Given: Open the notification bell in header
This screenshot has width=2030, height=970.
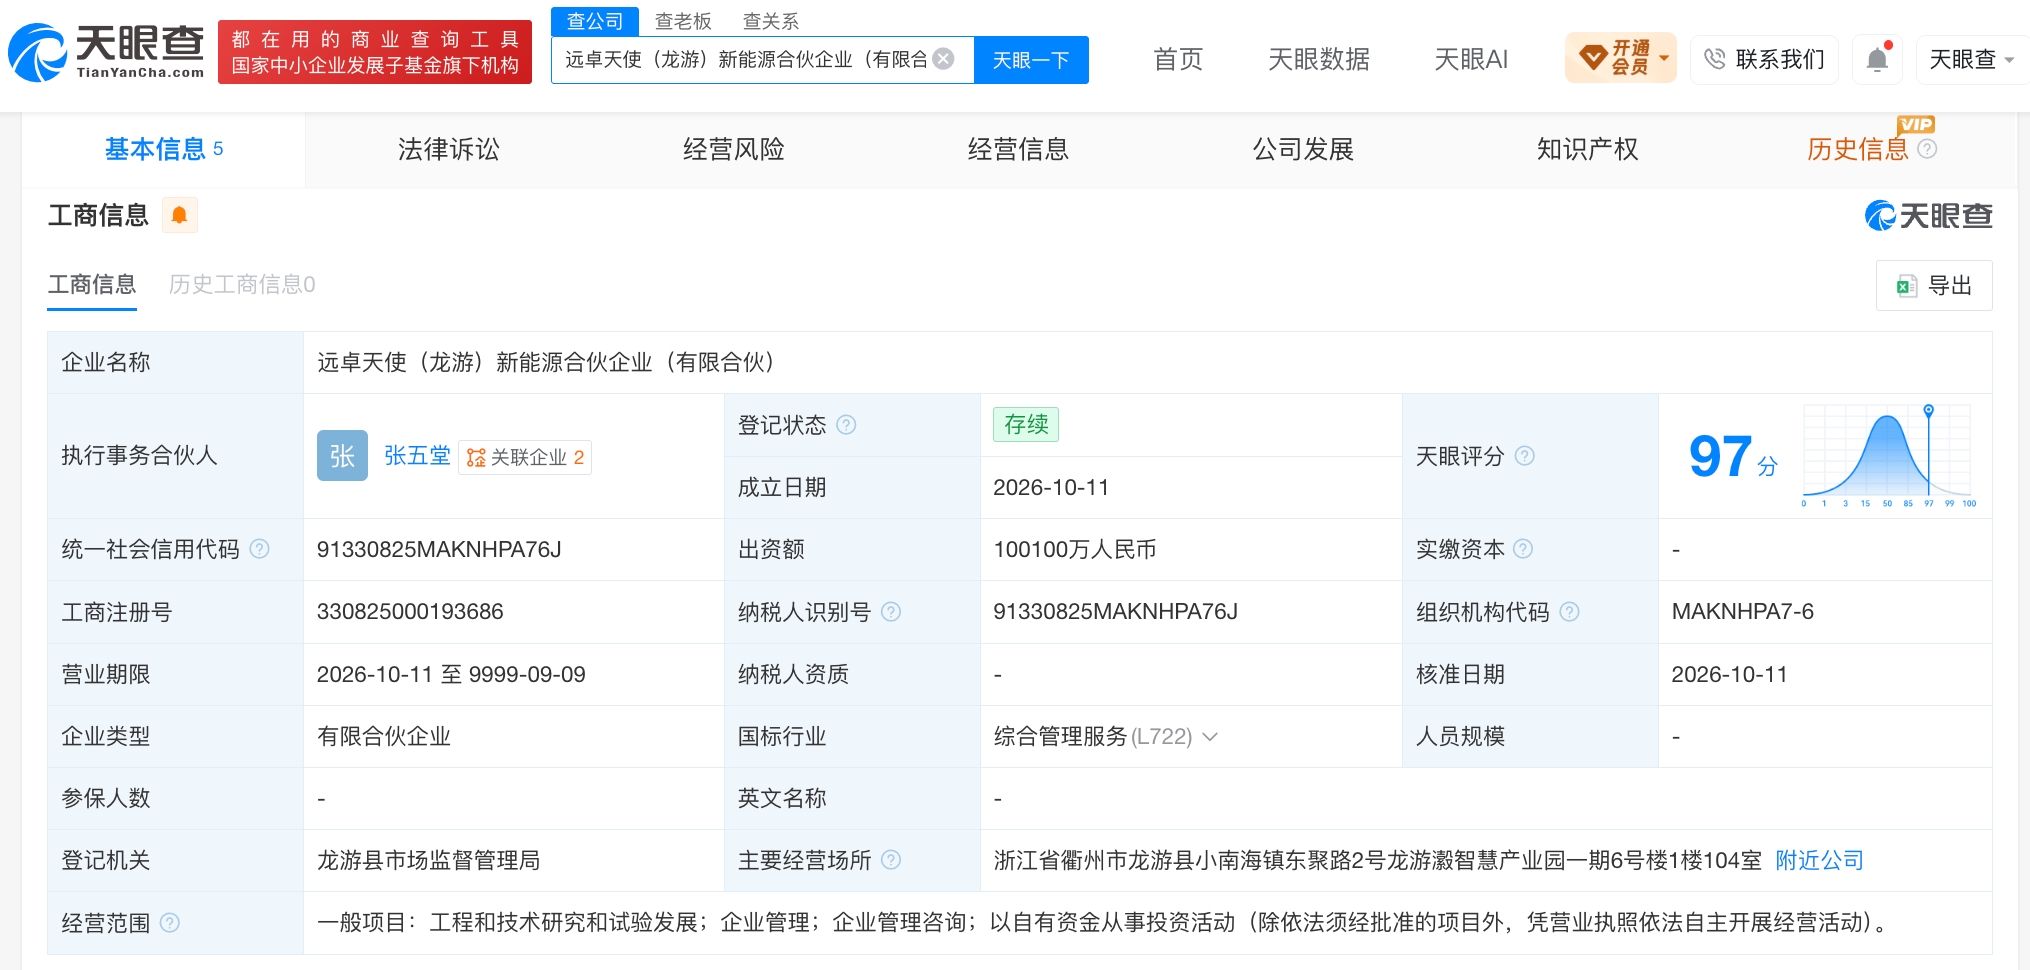Looking at the screenshot, I should coord(1877,60).
